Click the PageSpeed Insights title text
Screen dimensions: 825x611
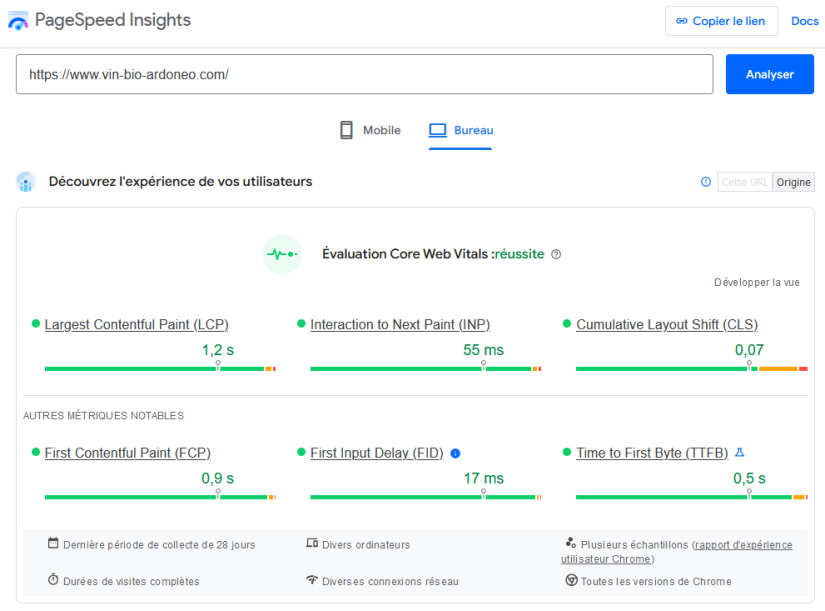(x=113, y=21)
